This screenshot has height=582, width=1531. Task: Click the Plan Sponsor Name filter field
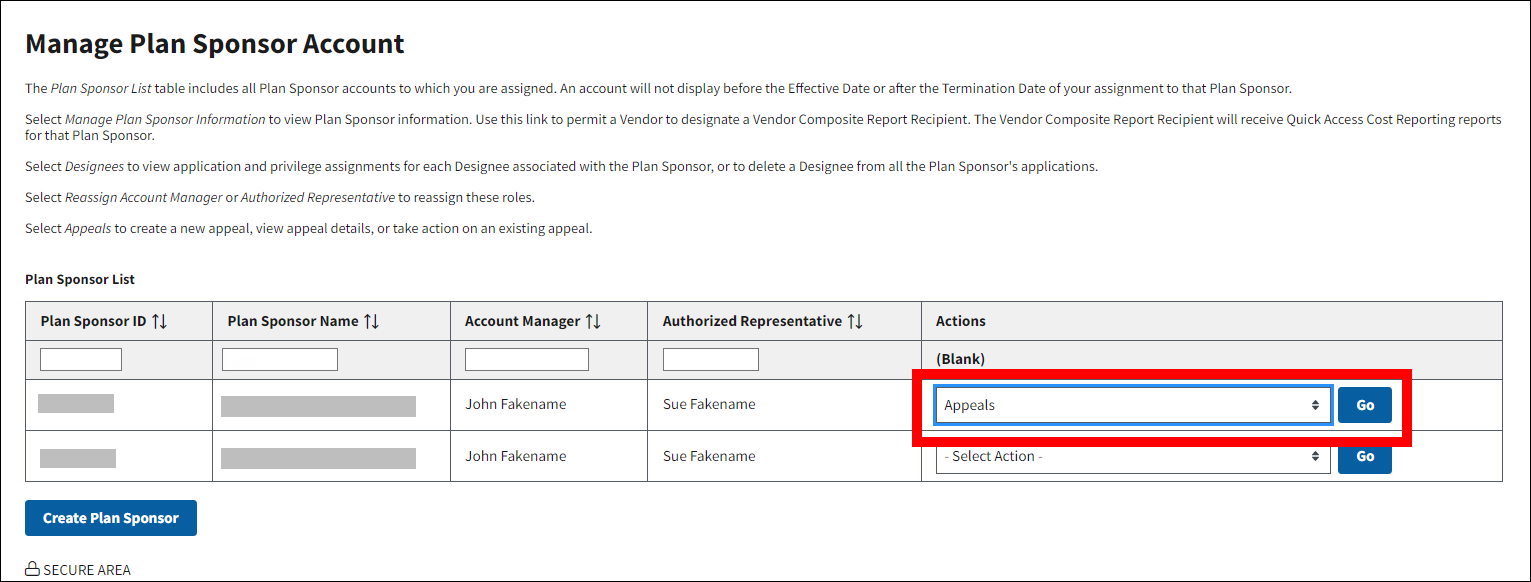[280, 359]
